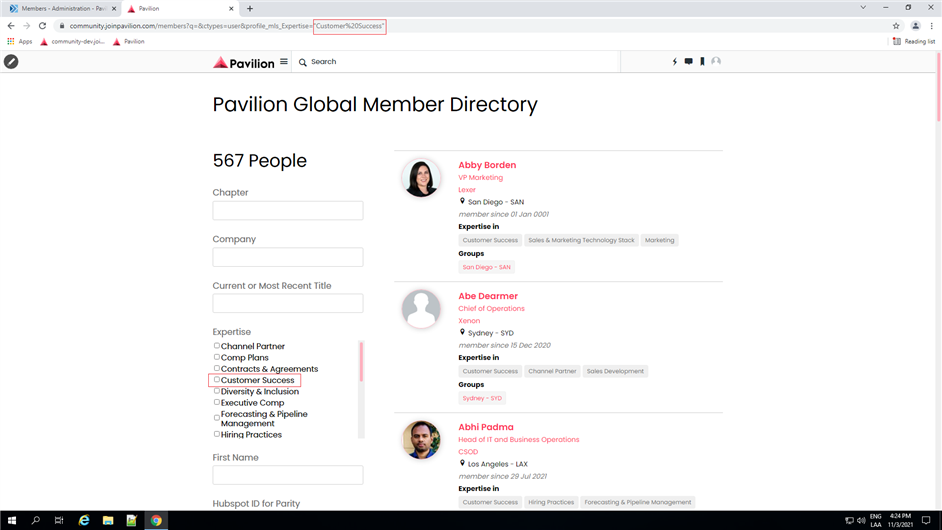Check the Diversity & Inclusion checkbox
942x530 pixels.
(217, 391)
